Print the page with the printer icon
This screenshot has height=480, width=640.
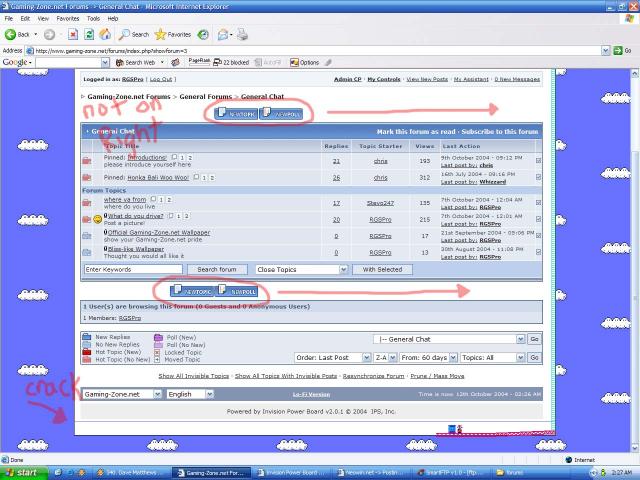click(x=242, y=35)
